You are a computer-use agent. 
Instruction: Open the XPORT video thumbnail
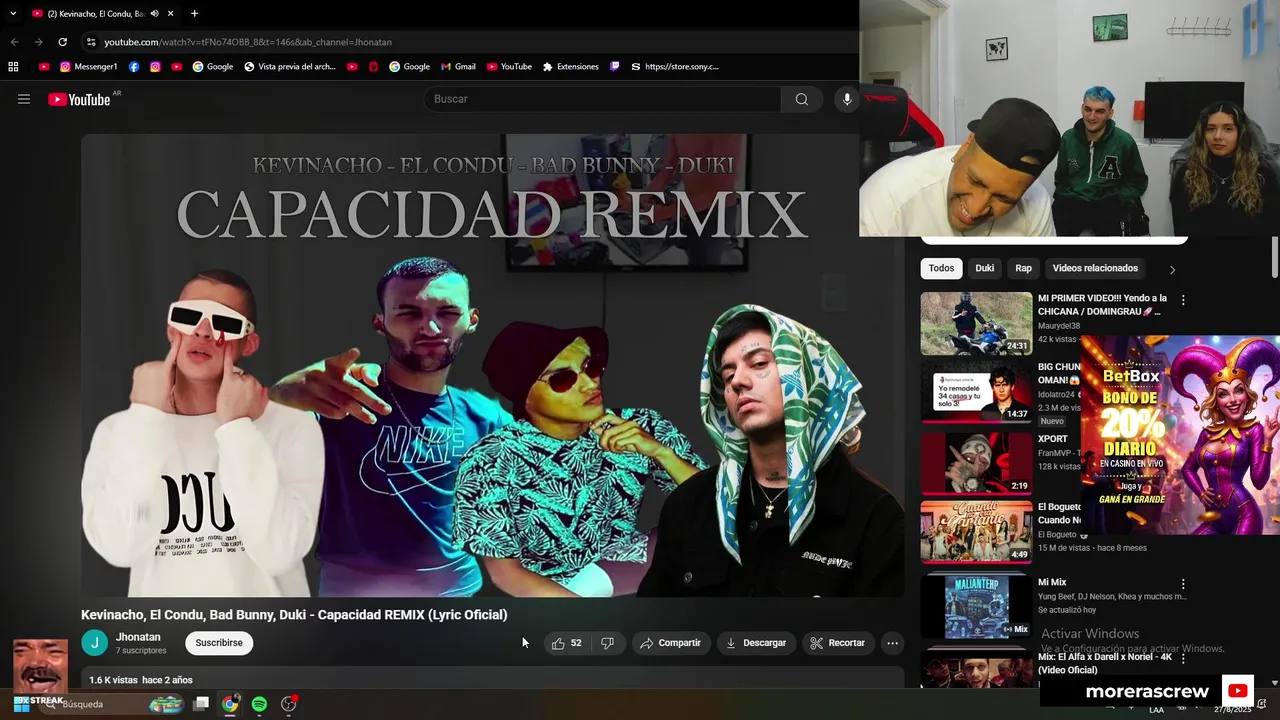click(x=976, y=463)
